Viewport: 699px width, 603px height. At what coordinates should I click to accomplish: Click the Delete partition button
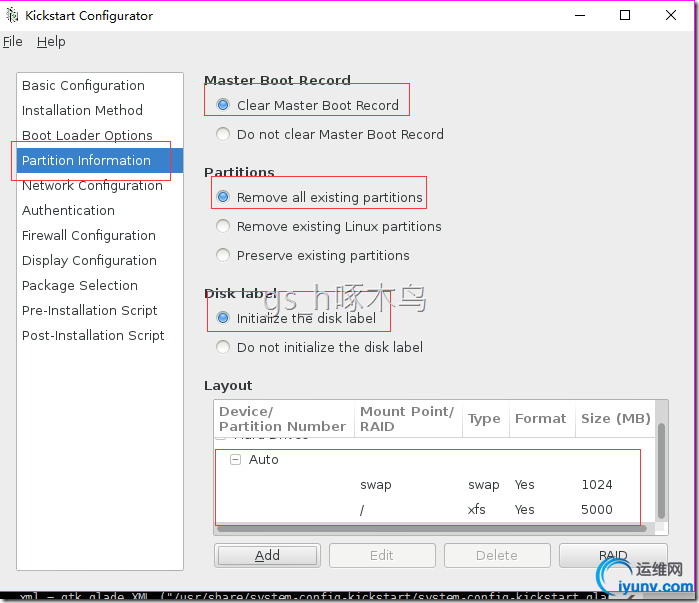497,555
